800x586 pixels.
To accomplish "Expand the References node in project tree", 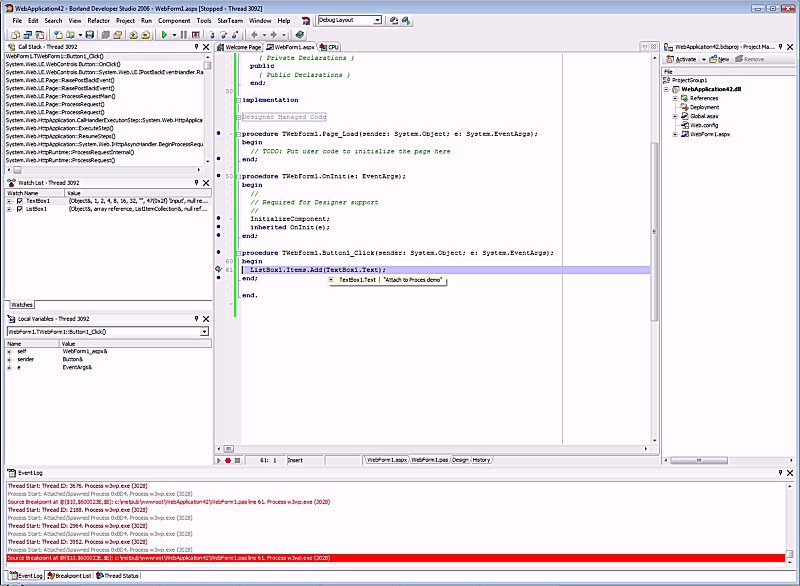I will pos(675,98).
